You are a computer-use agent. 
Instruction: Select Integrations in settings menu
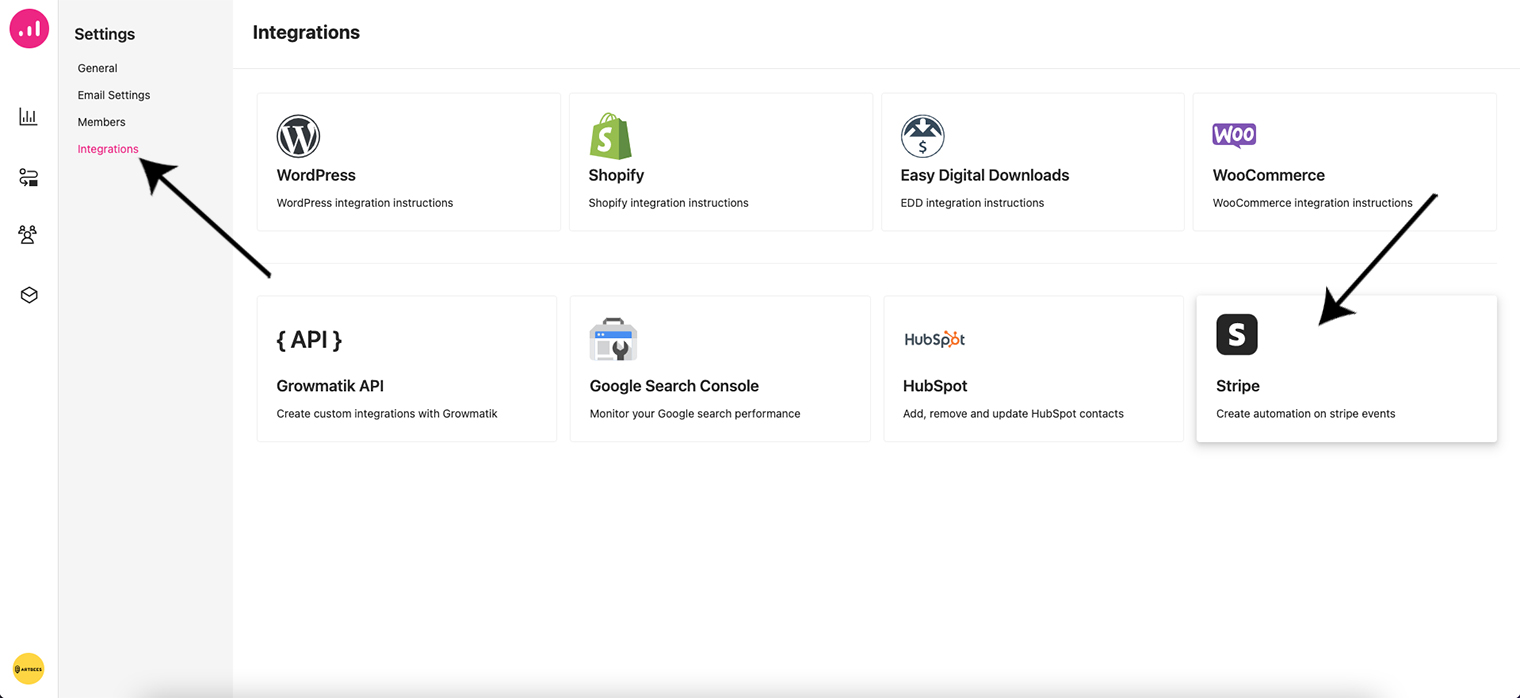[x=108, y=149]
